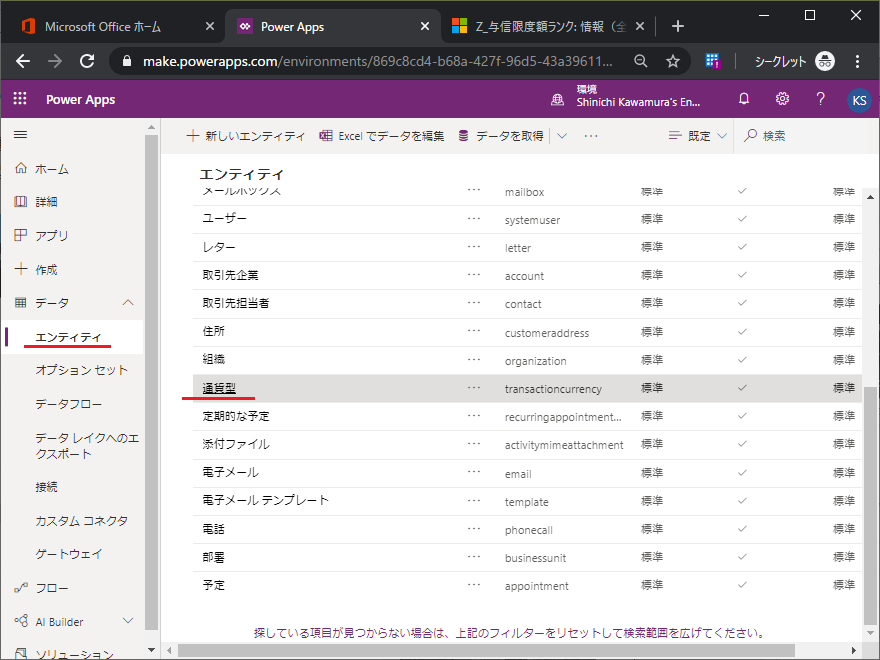Select 作成 in the left navigation
The width and height of the screenshot is (880, 660).
46,269
